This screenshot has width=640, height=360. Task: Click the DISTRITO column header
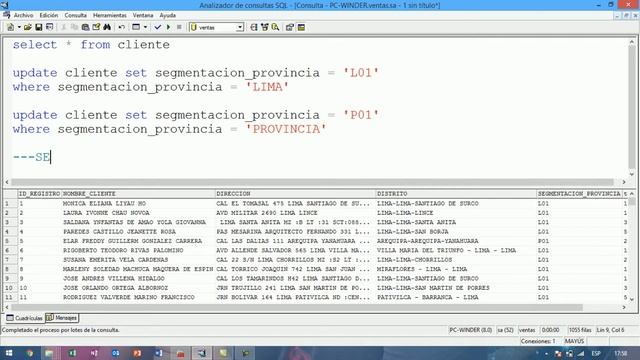[x=456, y=193]
